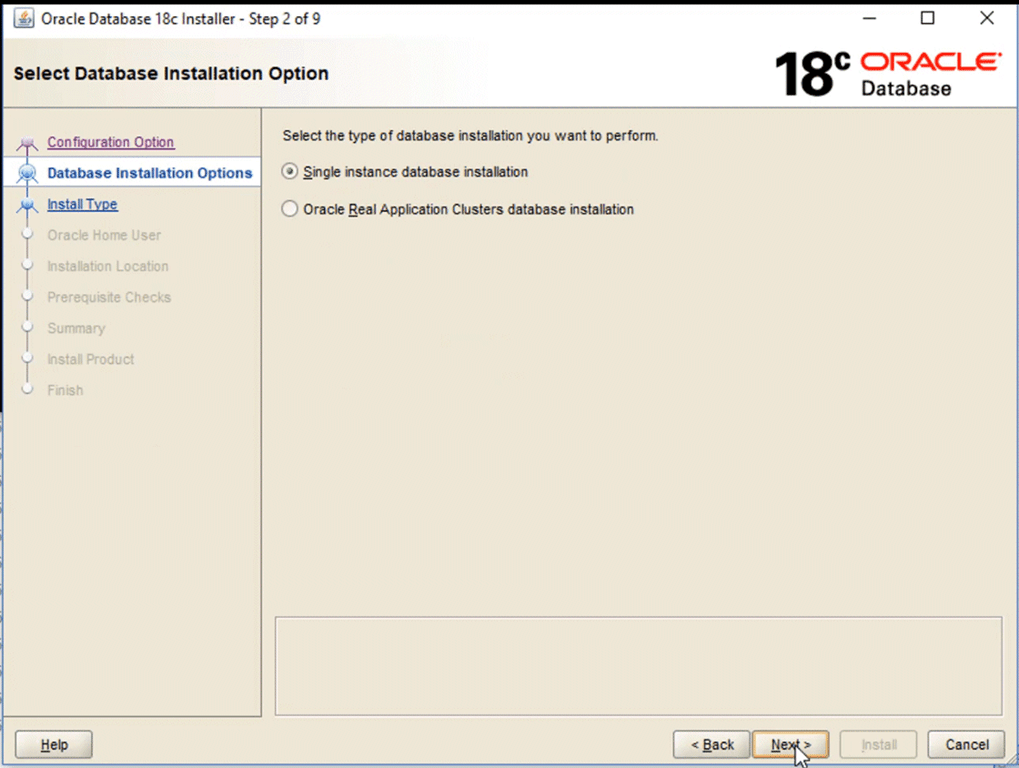Viewport: 1019px width, 768px height.
Task: Click the Install Product step text
Action: coord(90,359)
